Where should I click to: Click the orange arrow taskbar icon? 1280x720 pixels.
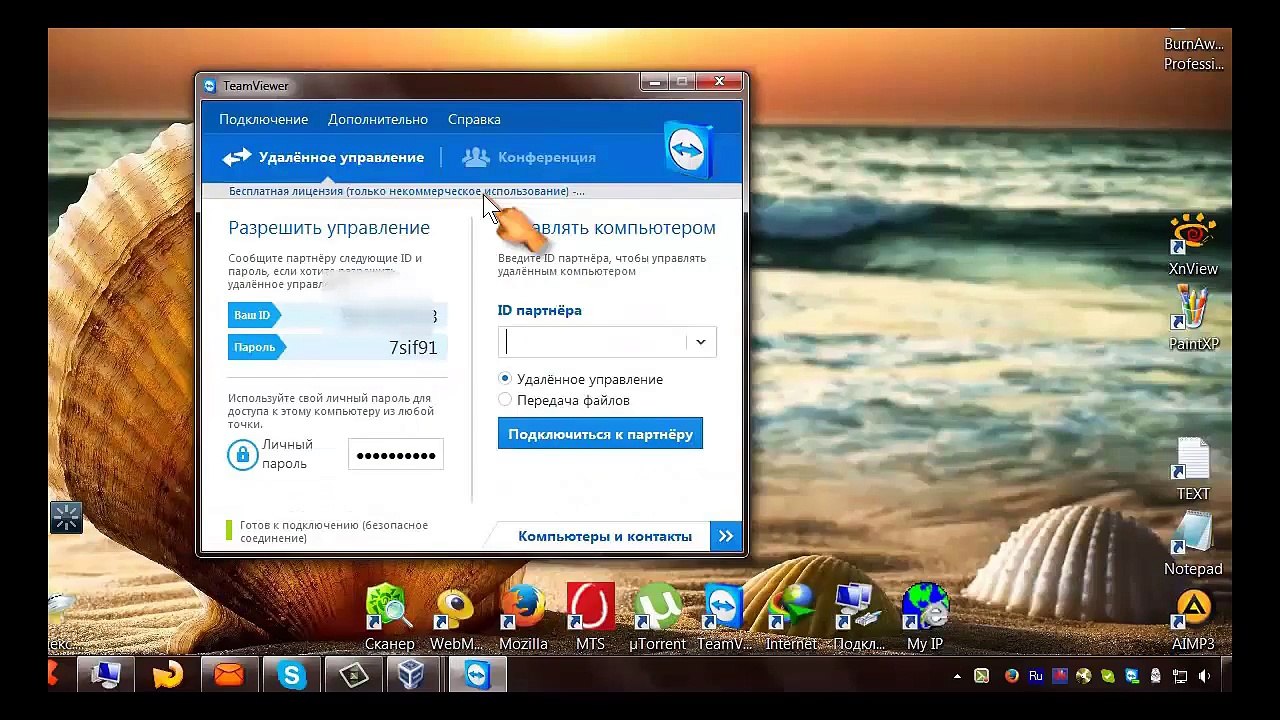(x=167, y=676)
